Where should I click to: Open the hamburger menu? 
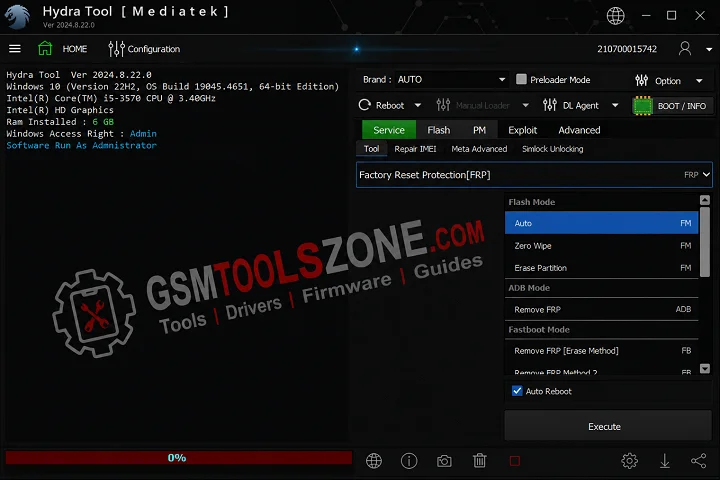click(15, 49)
